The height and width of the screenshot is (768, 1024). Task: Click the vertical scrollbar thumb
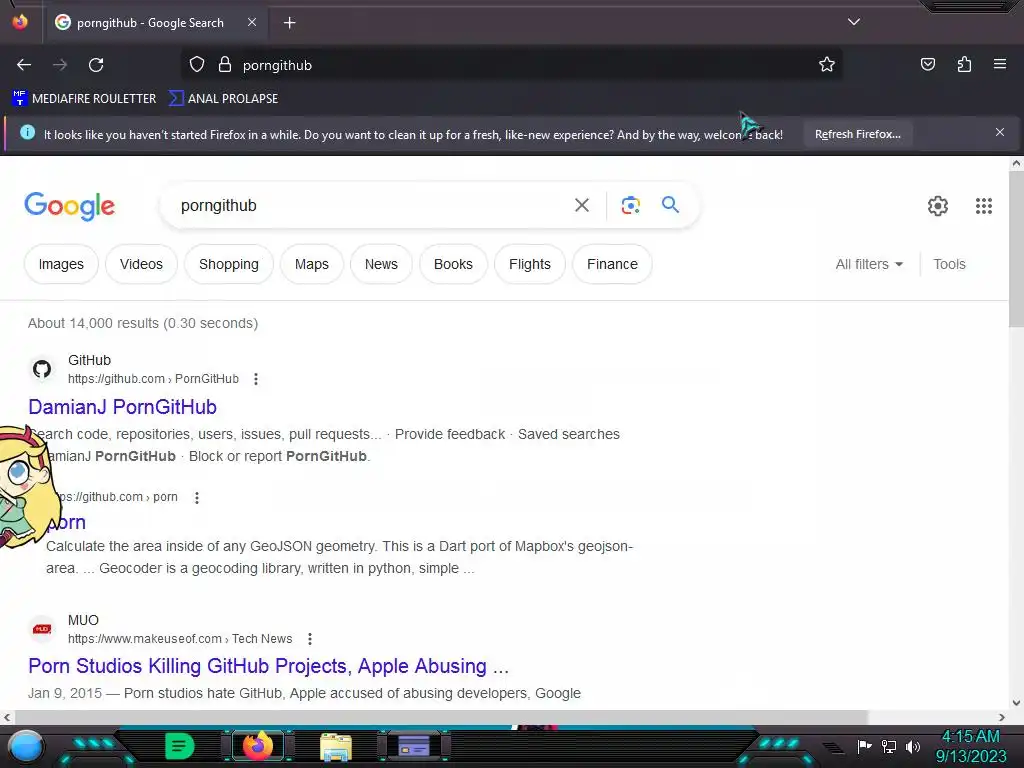coord(1016,250)
